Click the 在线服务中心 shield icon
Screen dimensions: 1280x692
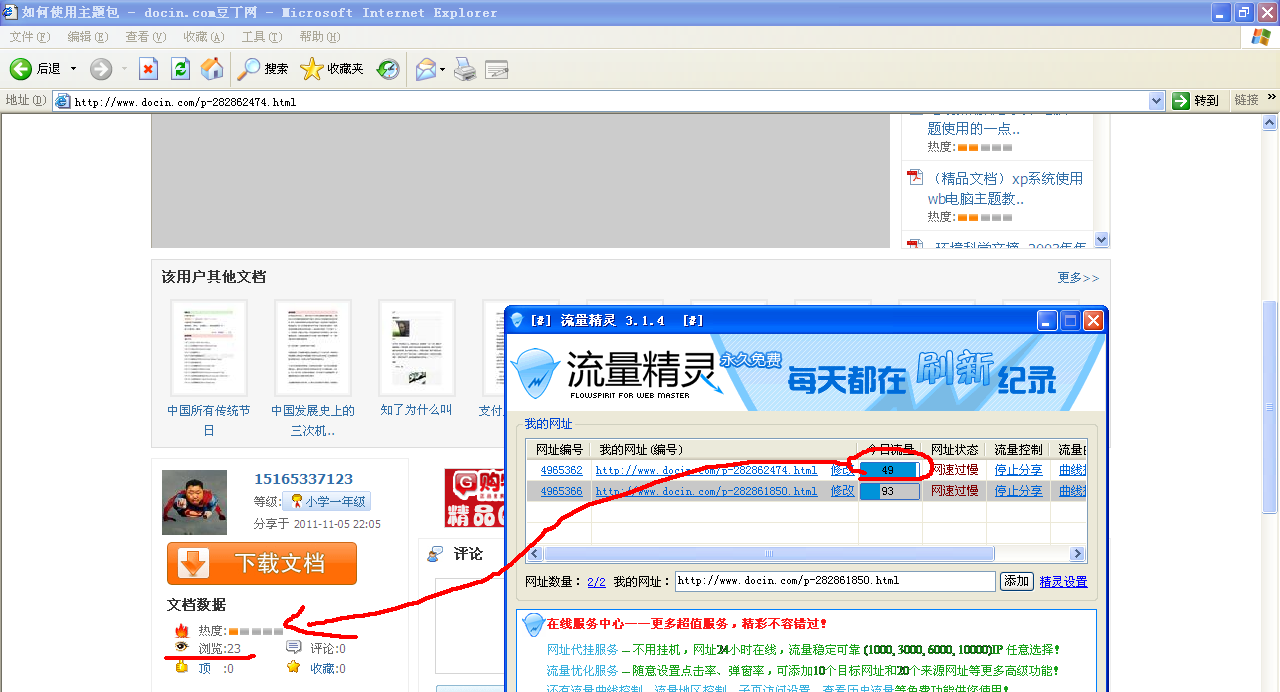tap(533, 625)
